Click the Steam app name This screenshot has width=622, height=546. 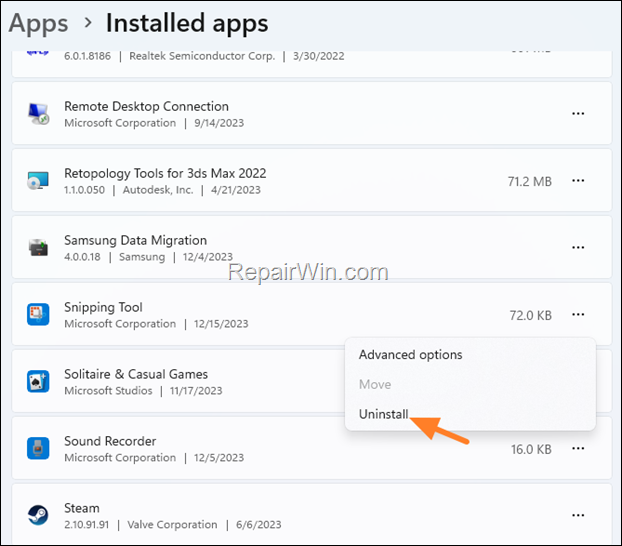pyautogui.click(x=82, y=508)
